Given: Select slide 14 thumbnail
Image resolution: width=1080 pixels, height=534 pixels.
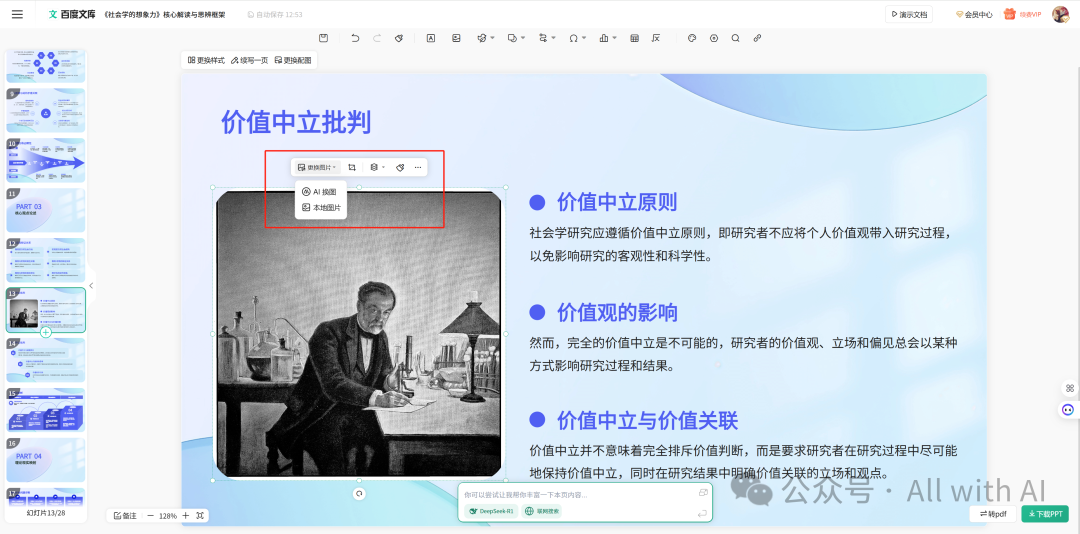Looking at the screenshot, I should pyautogui.click(x=45, y=360).
